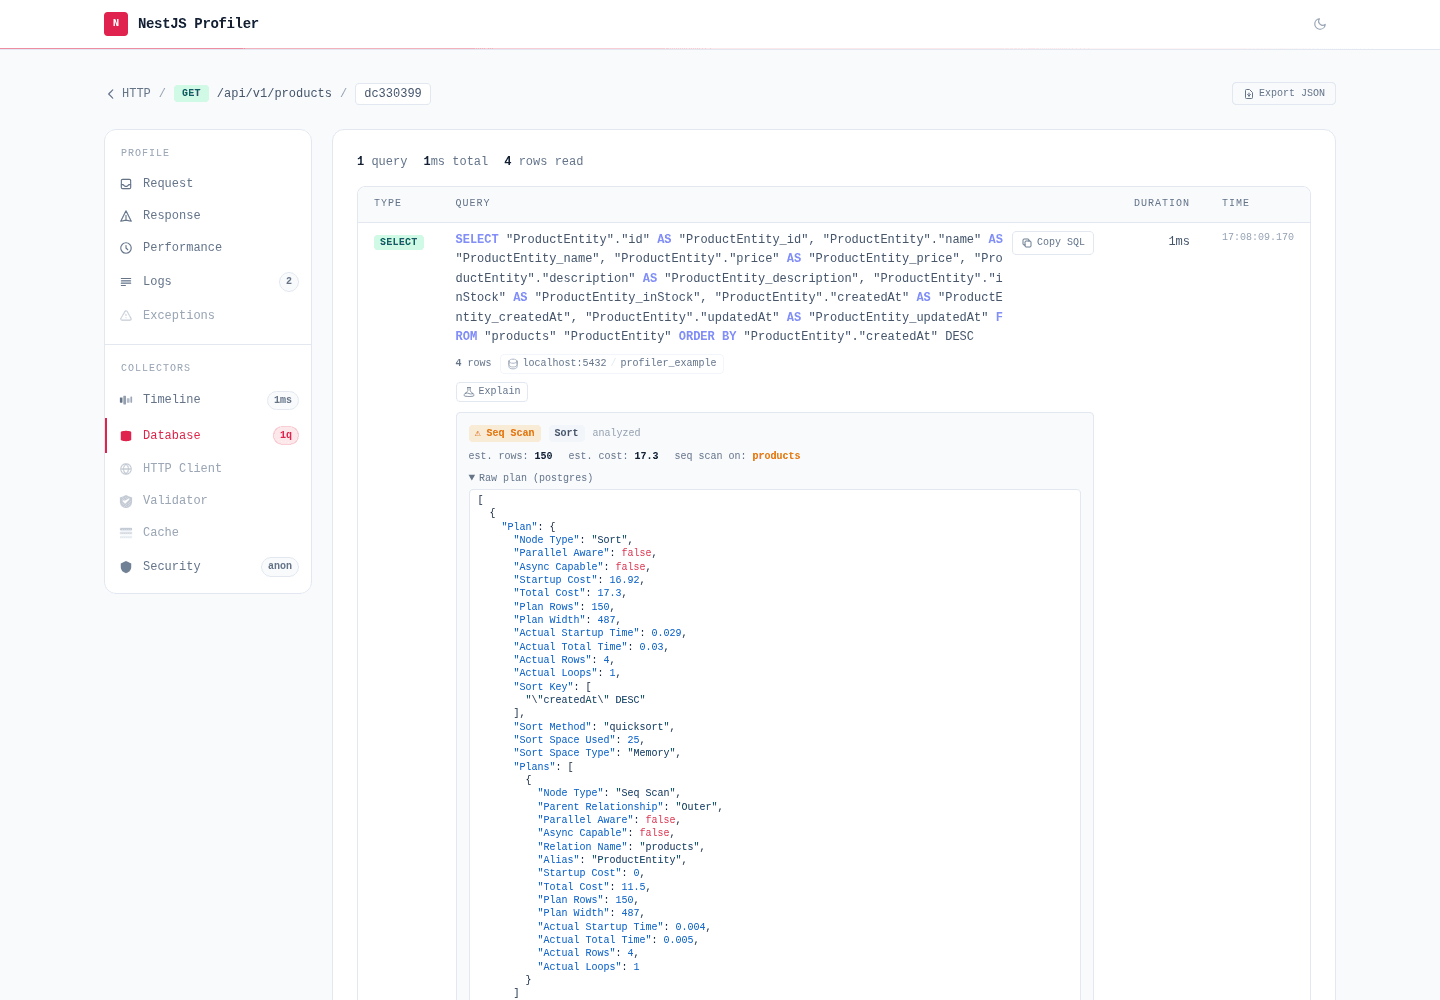The image size is (1440, 1000).
Task: Open the Cache collector
Action: click(x=208, y=533)
